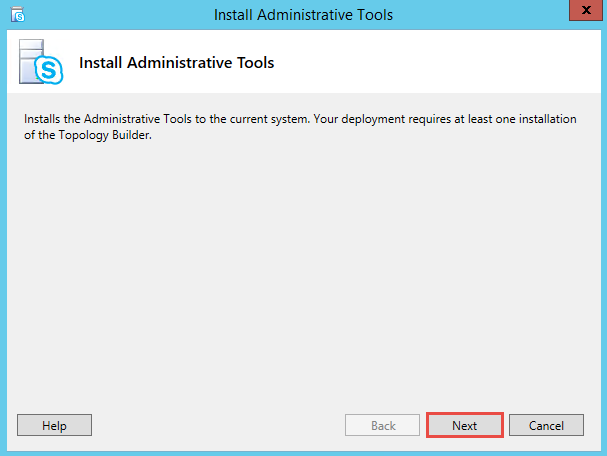Click empty space between Help and Back
The height and width of the screenshot is (456, 607).
tap(215, 425)
